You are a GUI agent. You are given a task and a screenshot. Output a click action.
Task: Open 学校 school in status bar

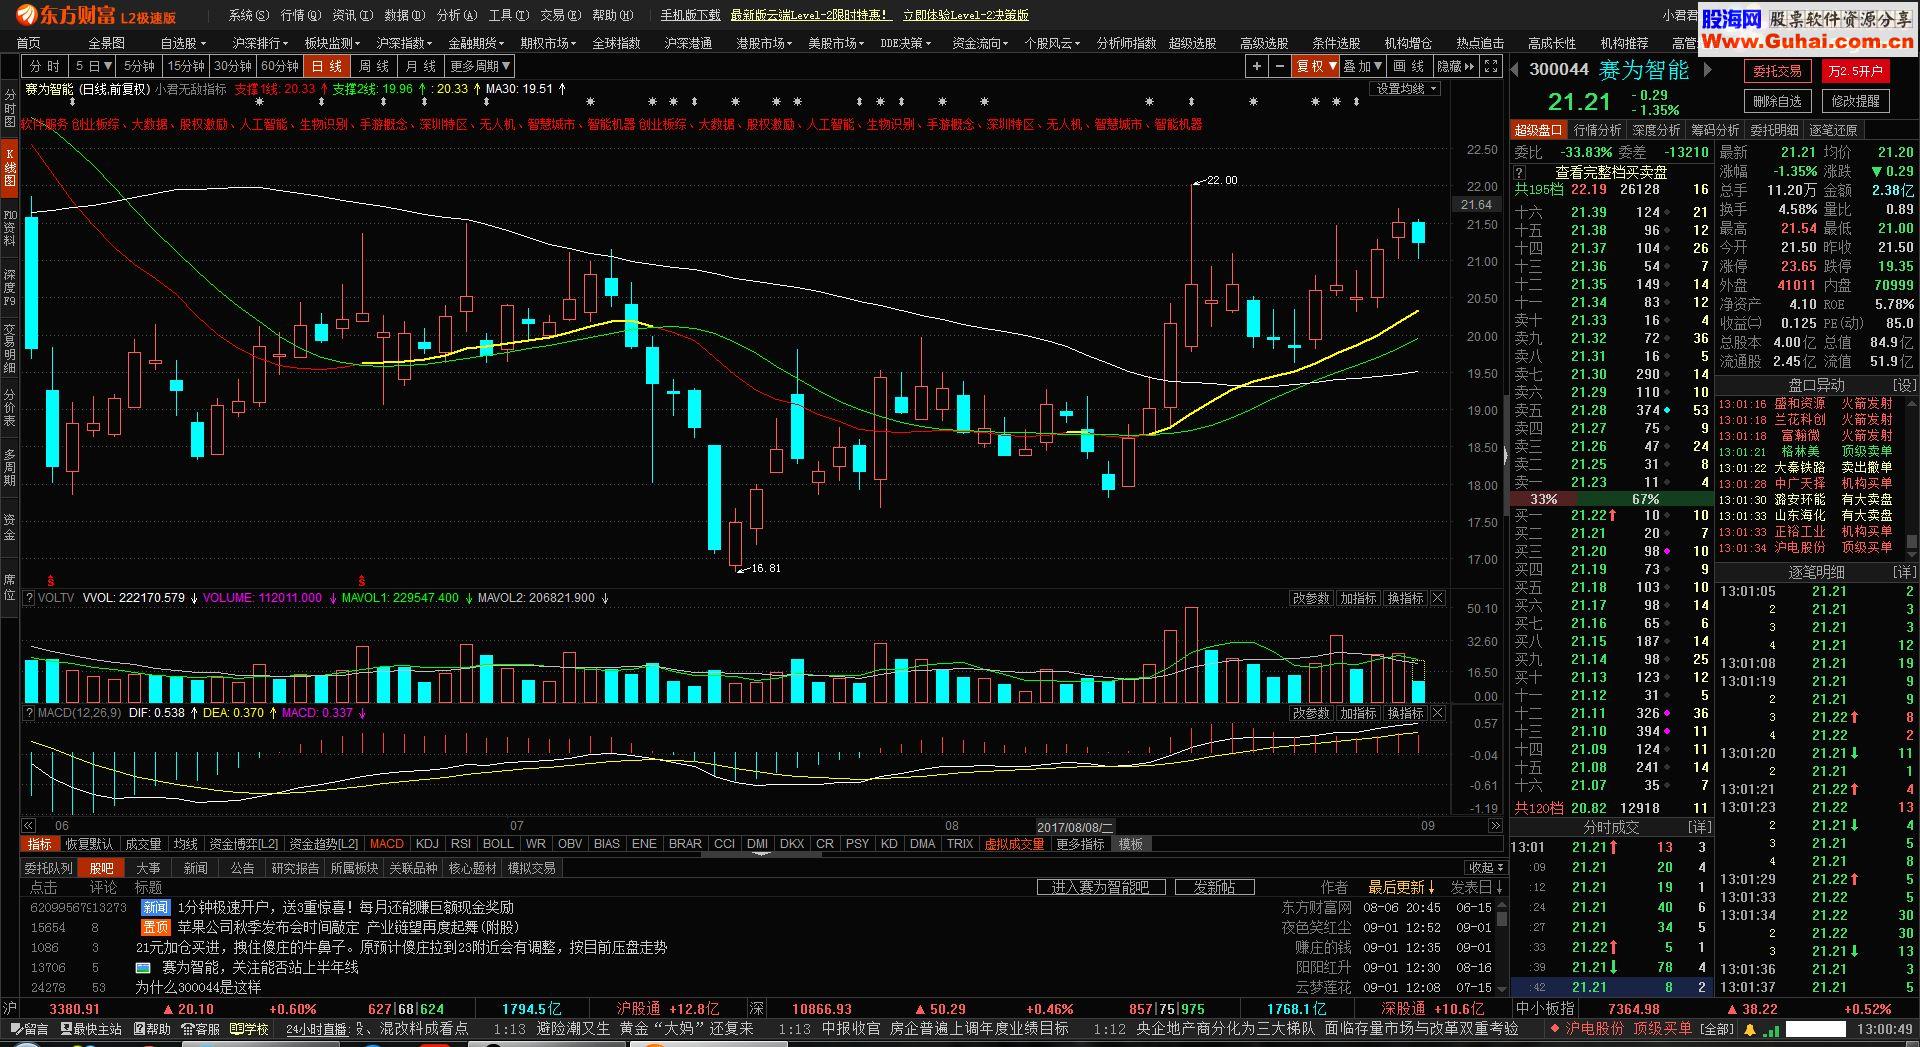pos(250,1028)
